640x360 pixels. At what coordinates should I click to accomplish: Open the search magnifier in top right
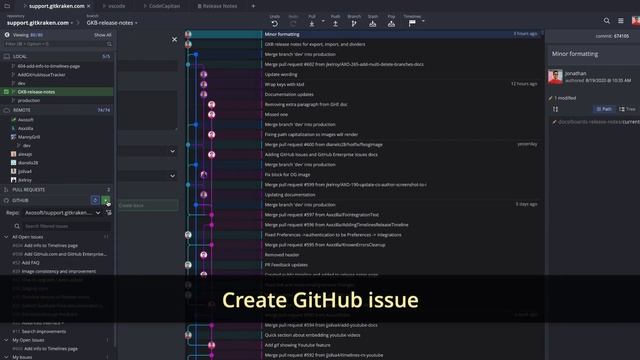pyautogui.click(x=607, y=21)
